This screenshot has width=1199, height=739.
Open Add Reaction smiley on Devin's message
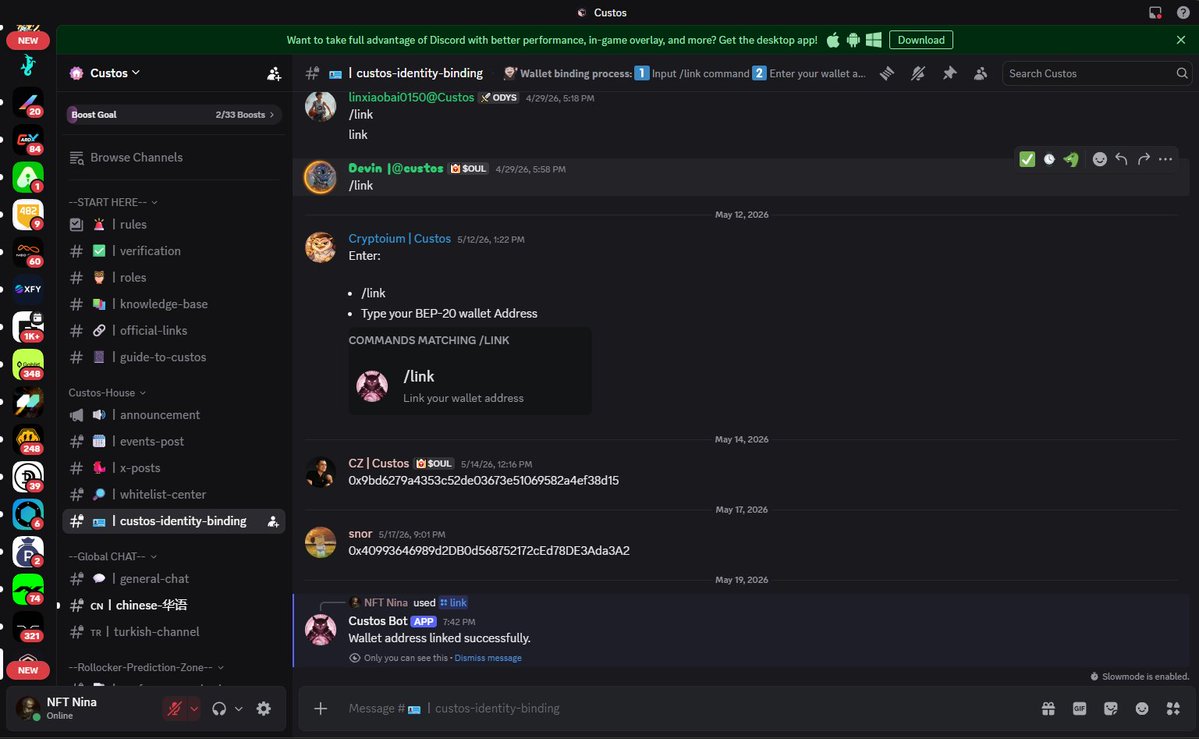coord(1100,159)
